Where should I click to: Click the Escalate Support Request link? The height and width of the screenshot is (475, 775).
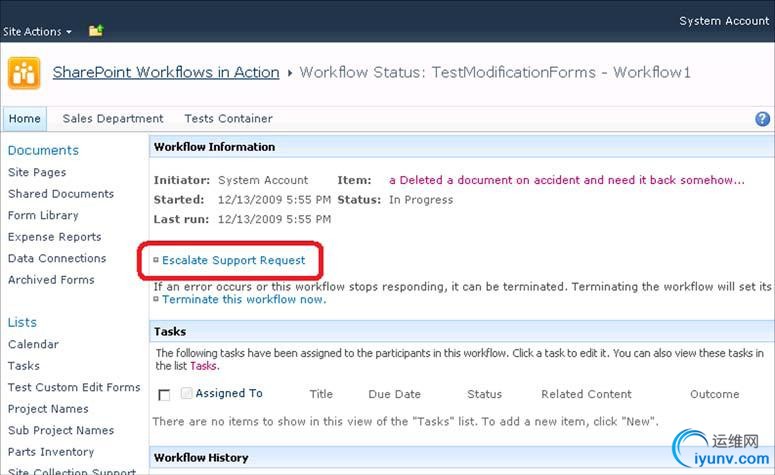click(x=233, y=260)
